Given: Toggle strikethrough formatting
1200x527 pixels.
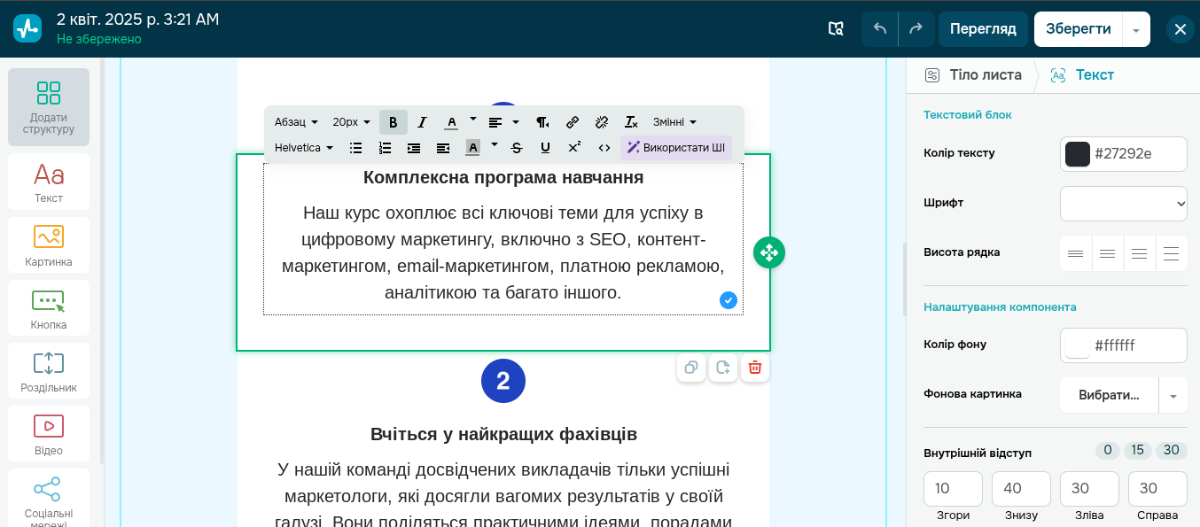Looking at the screenshot, I should tap(516, 147).
